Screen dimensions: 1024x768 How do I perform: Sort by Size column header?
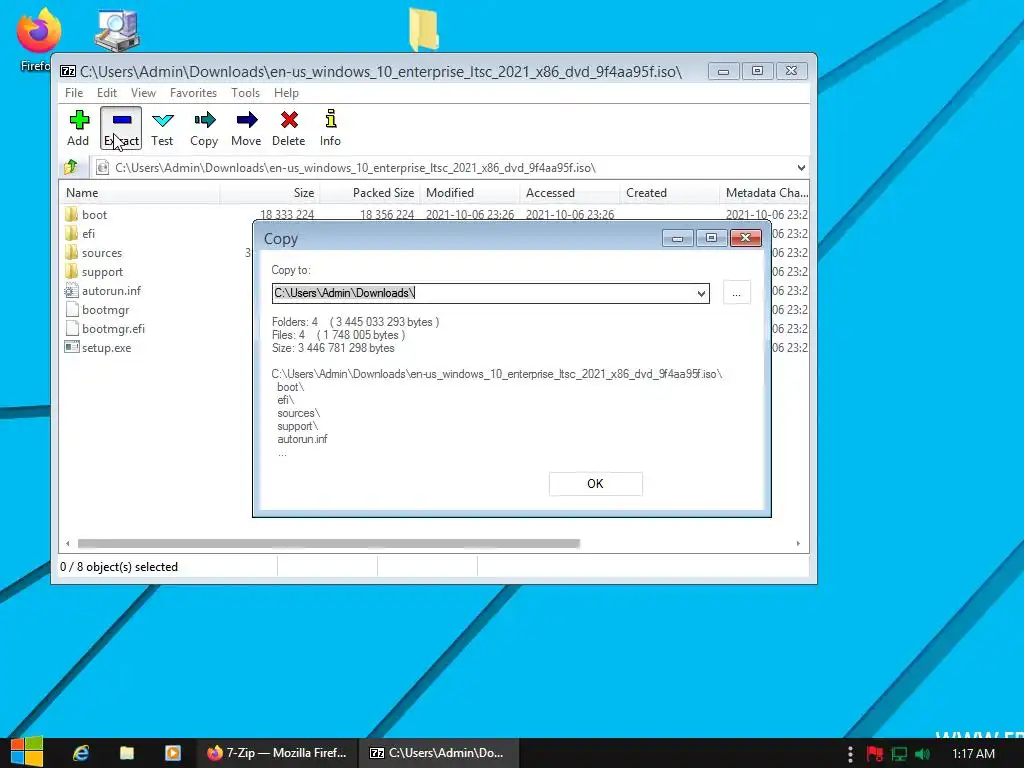coord(270,193)
